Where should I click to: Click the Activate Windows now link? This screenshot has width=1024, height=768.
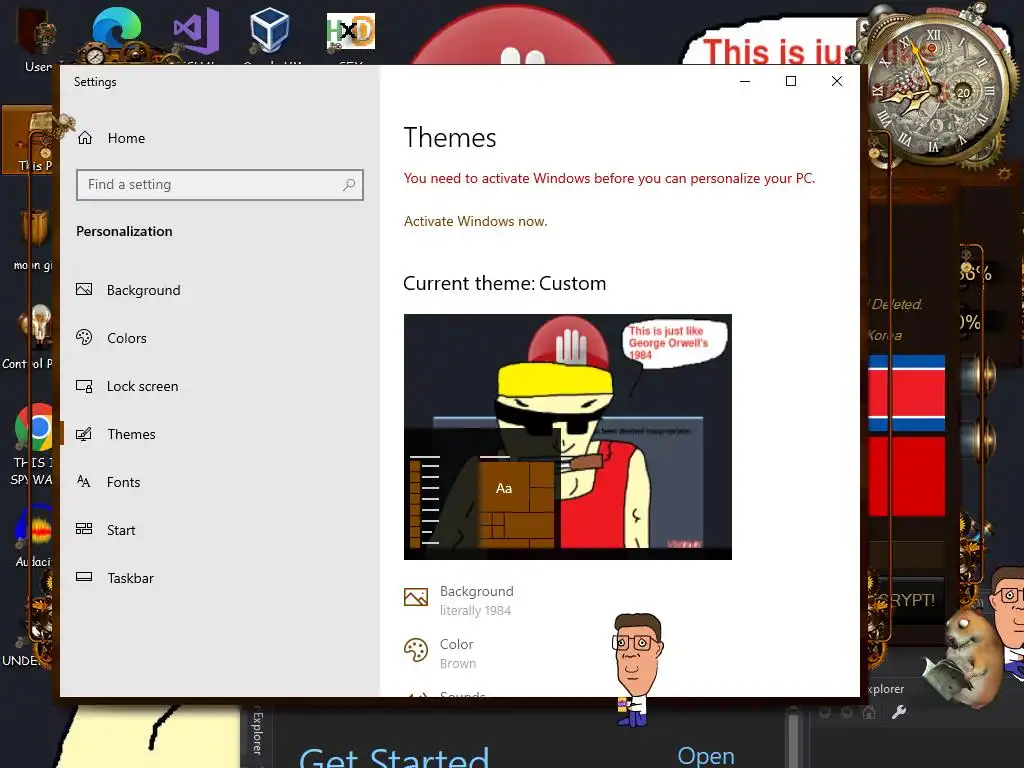[475, 221]
